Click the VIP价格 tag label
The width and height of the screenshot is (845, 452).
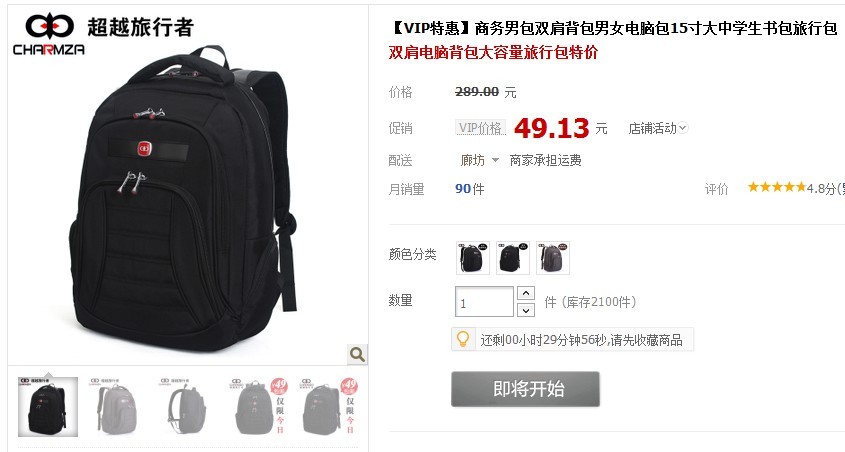480,128
